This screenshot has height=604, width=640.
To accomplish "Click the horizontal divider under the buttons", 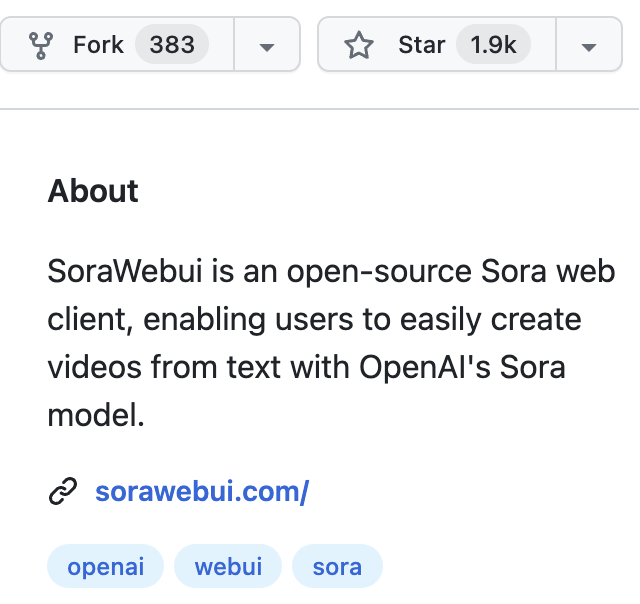I will [320, 109].
